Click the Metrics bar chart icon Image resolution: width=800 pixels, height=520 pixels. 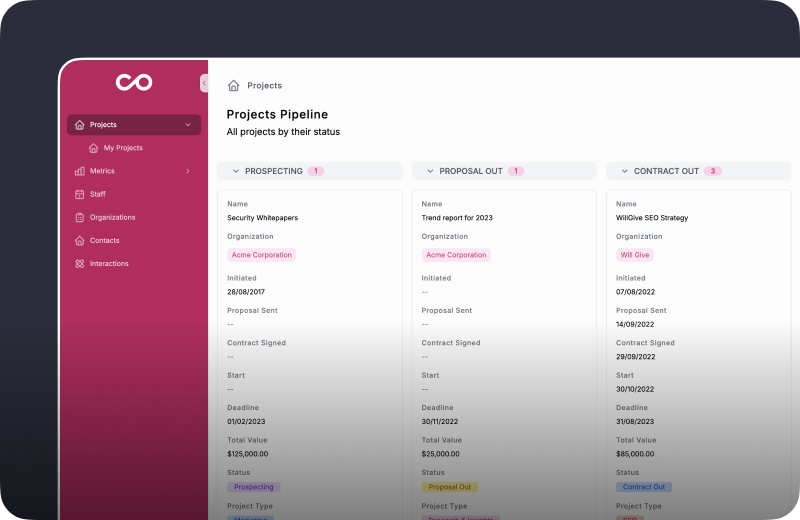coord(80,171)
